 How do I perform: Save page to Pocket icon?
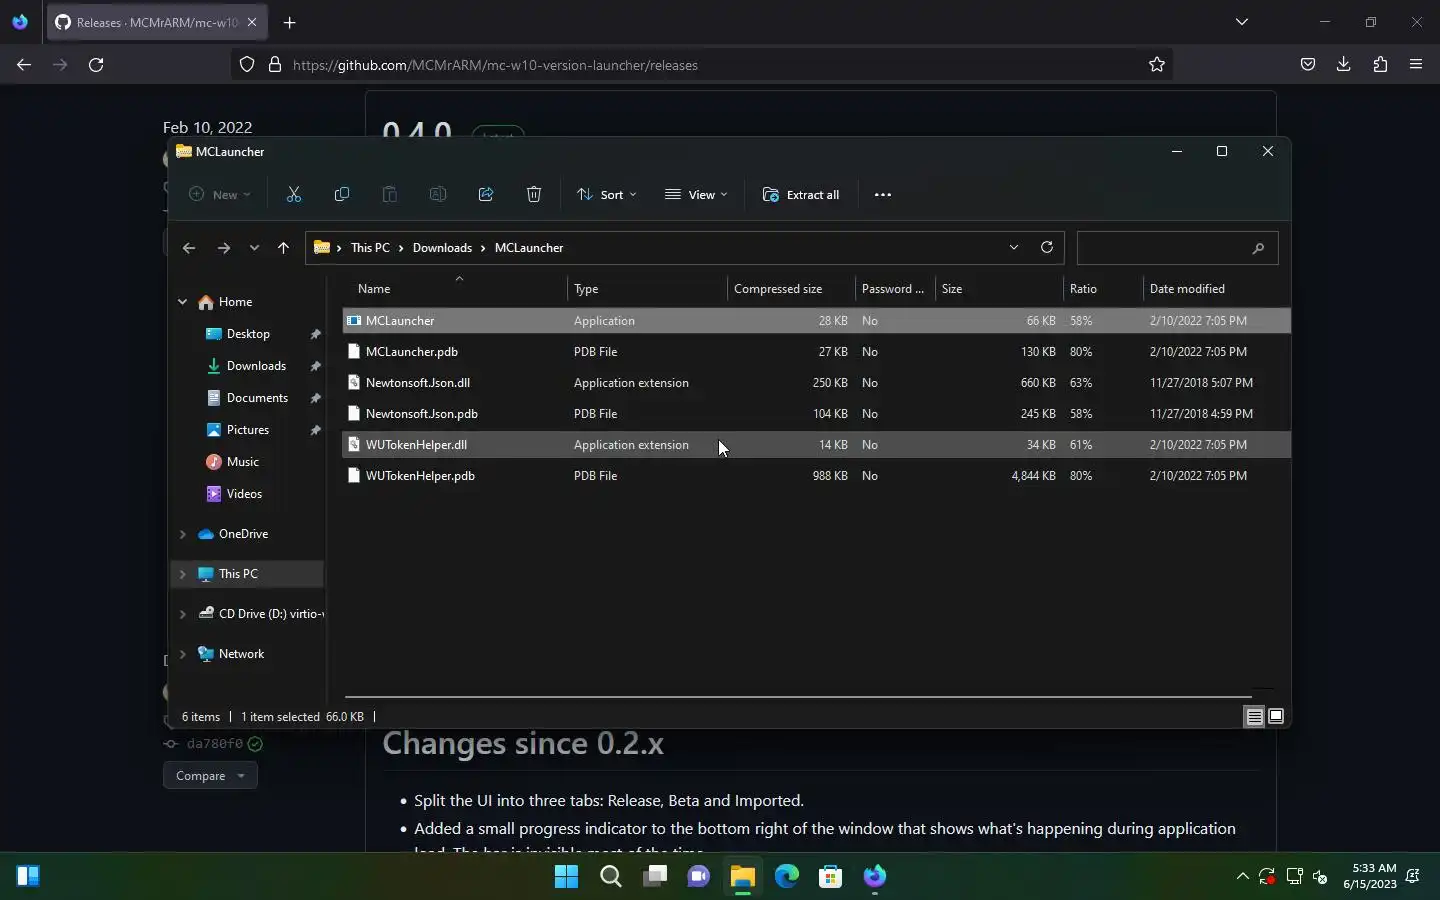pyautogui.click(x=1307, y=65)
